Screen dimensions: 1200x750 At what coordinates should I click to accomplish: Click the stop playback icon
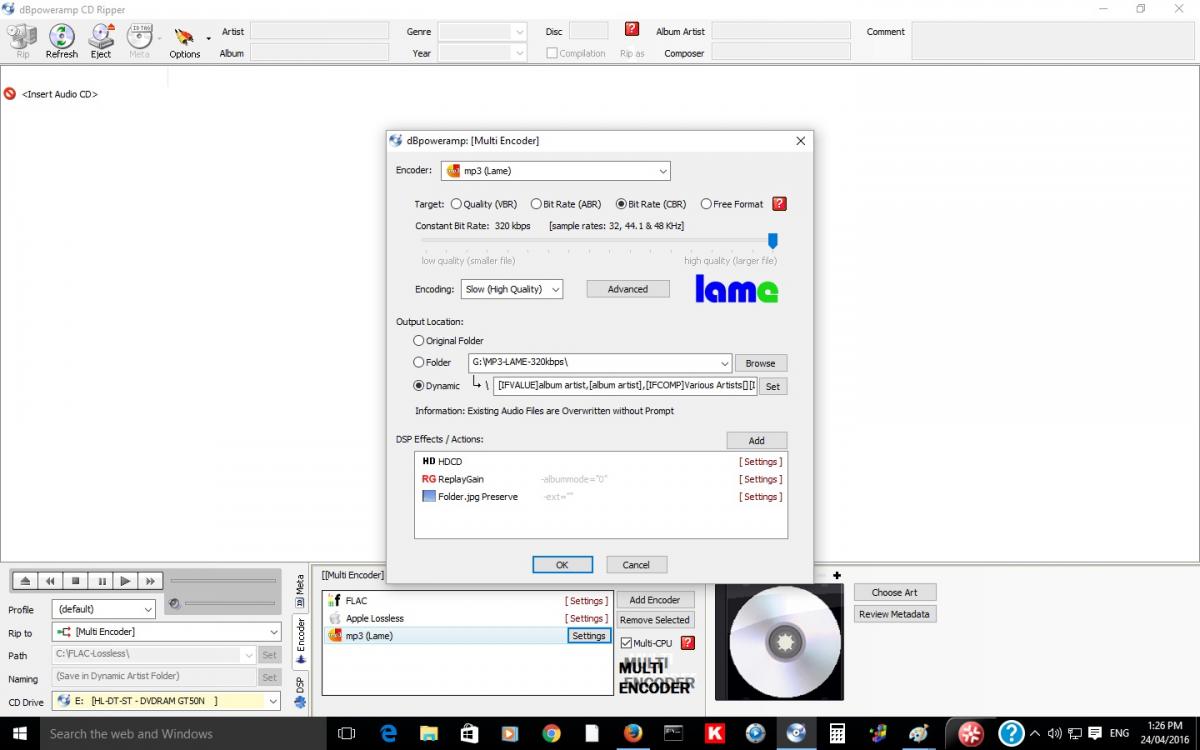tap(75, 581)
